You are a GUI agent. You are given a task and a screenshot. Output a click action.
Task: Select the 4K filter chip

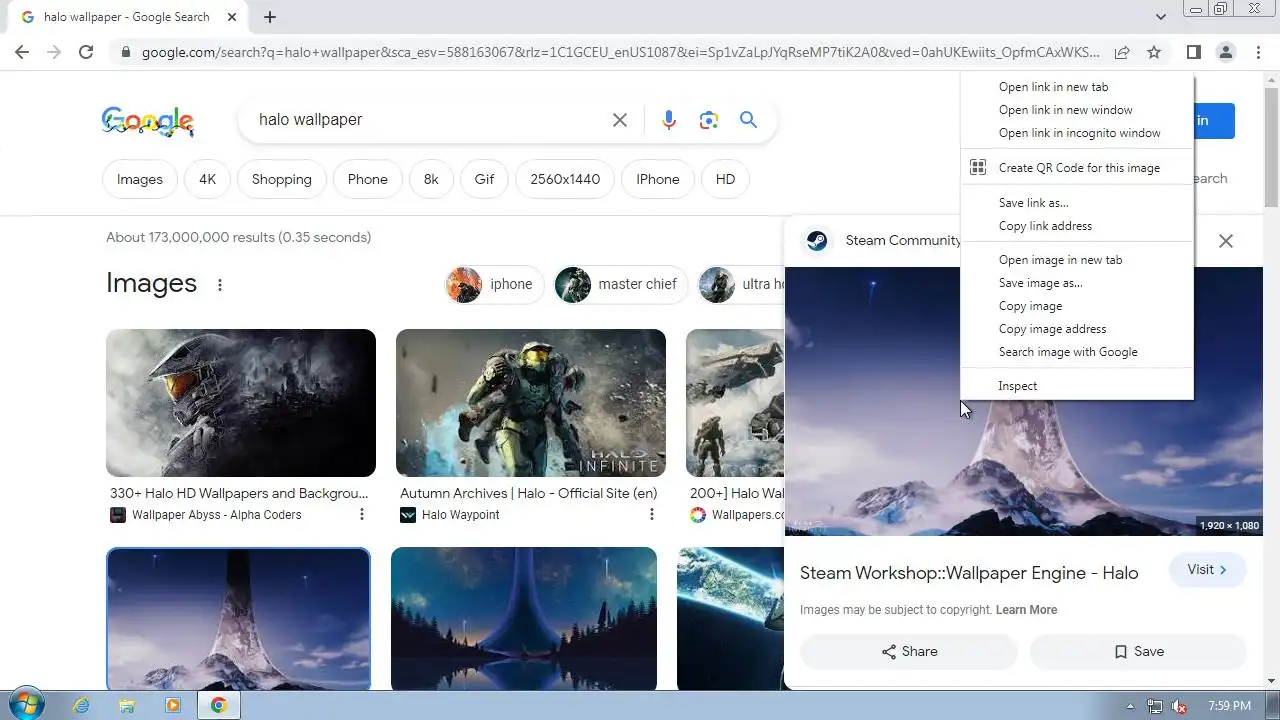tap(207, 179)
